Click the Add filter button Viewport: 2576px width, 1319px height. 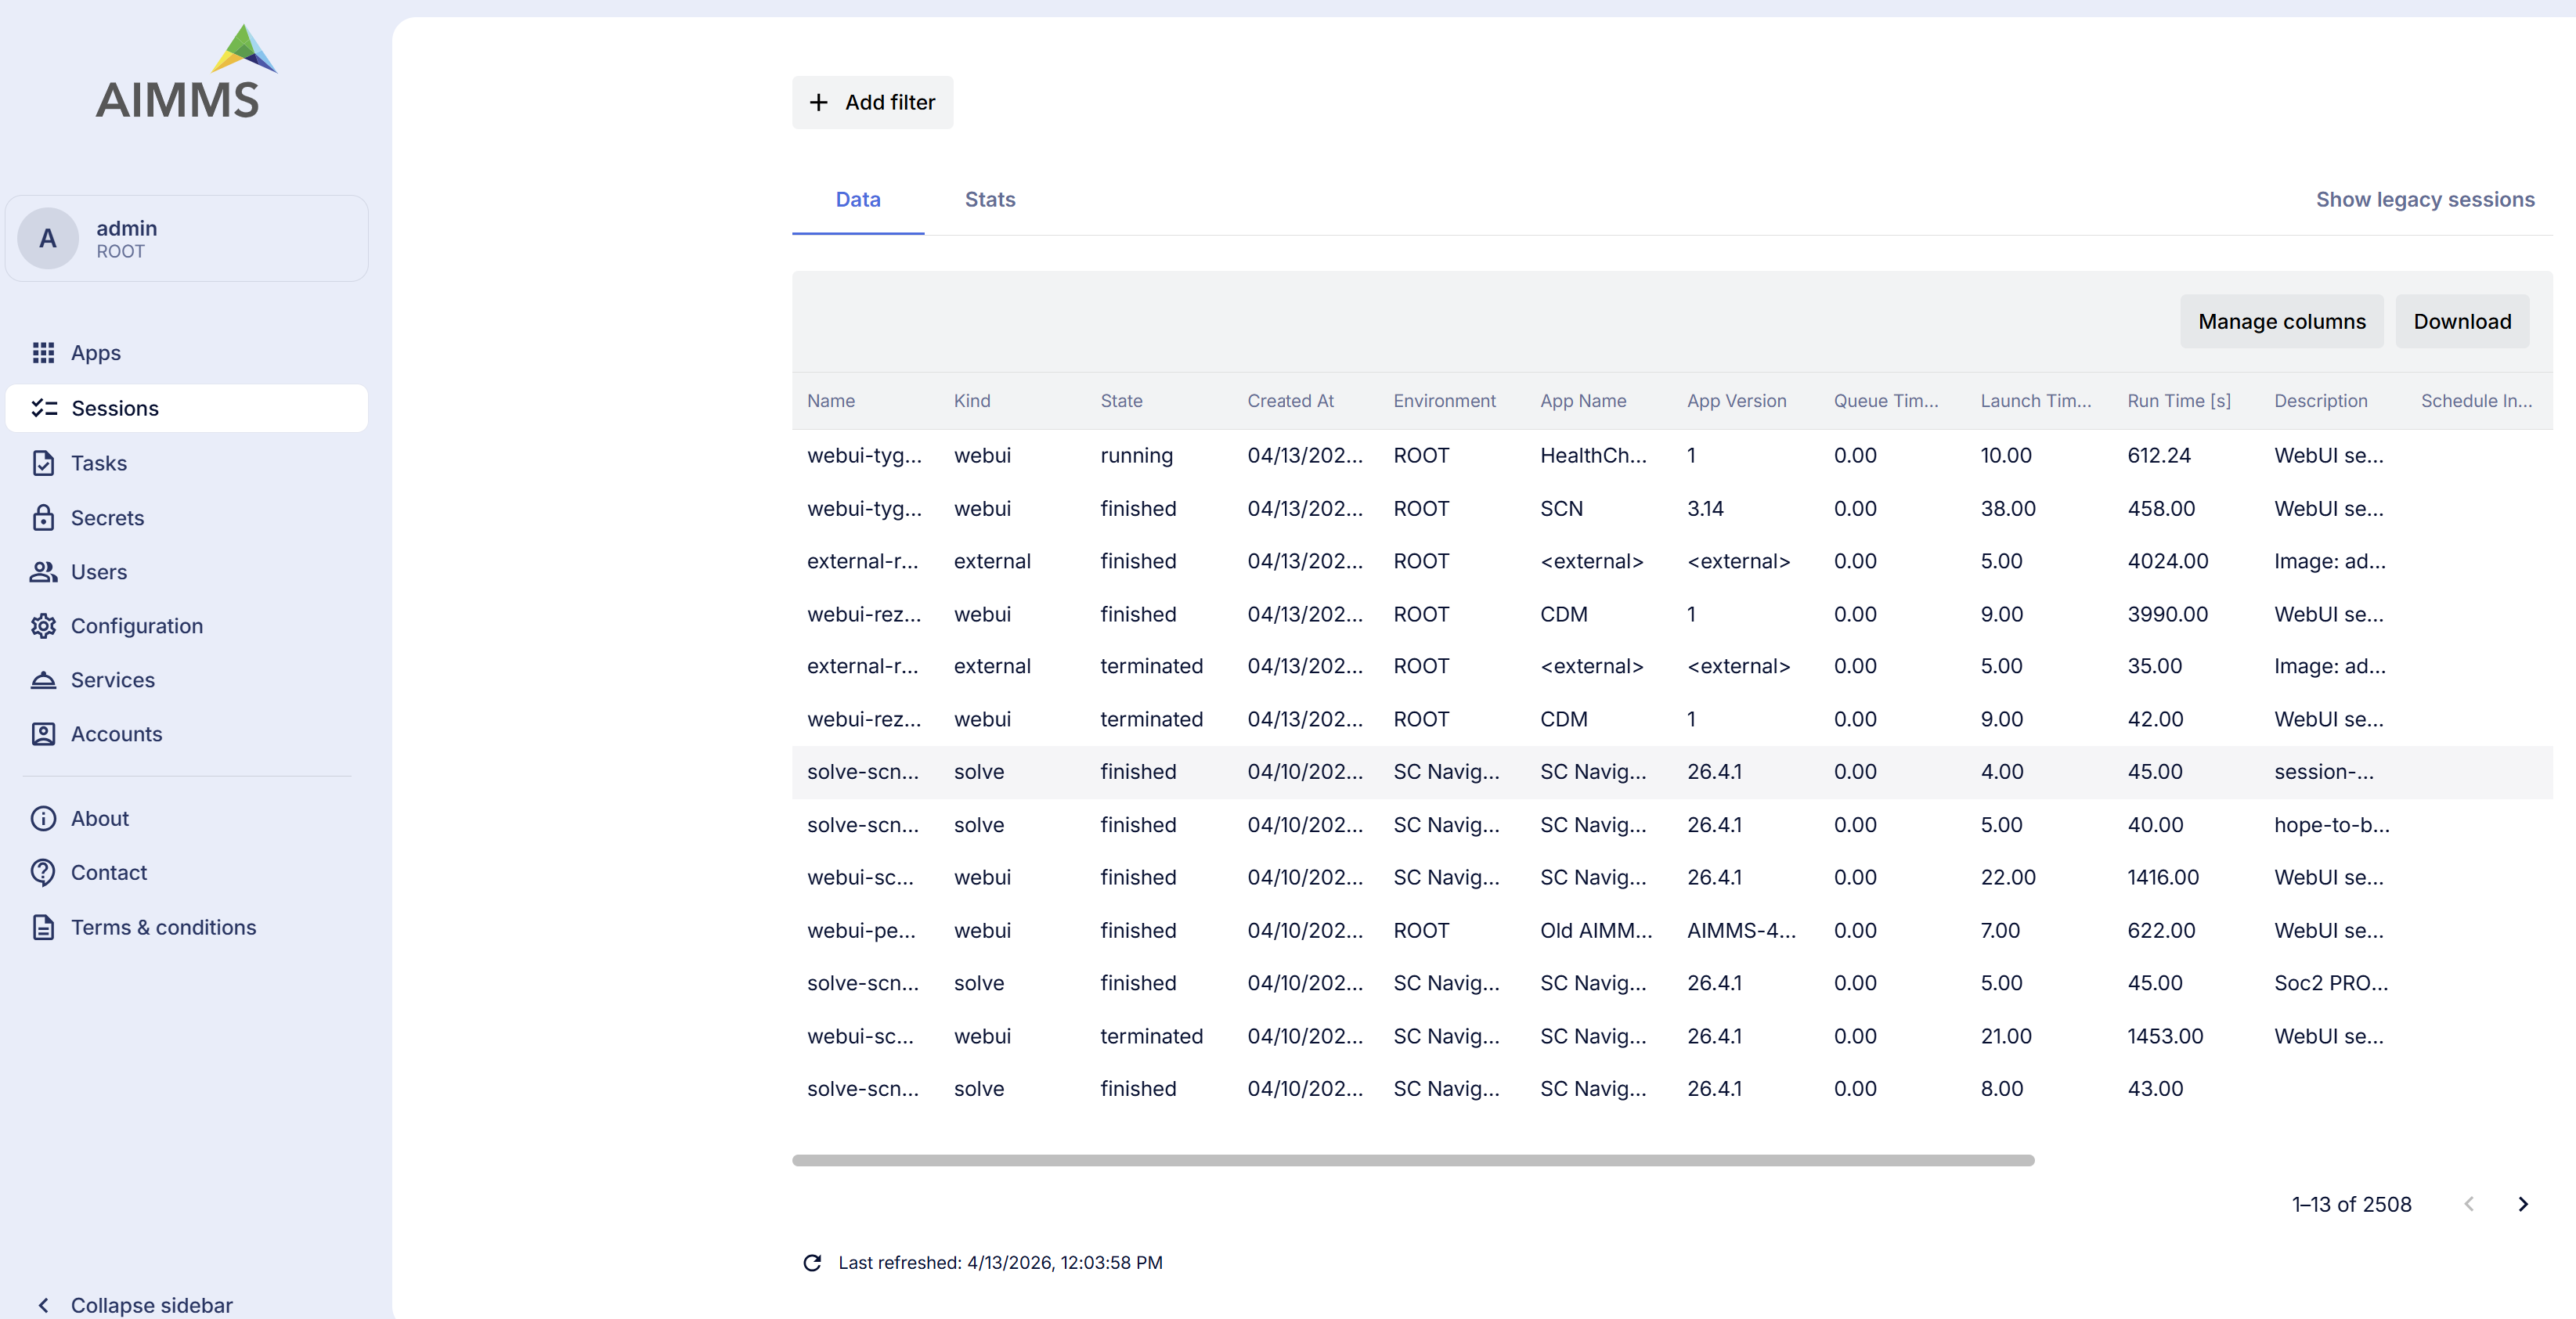point(871,102)
